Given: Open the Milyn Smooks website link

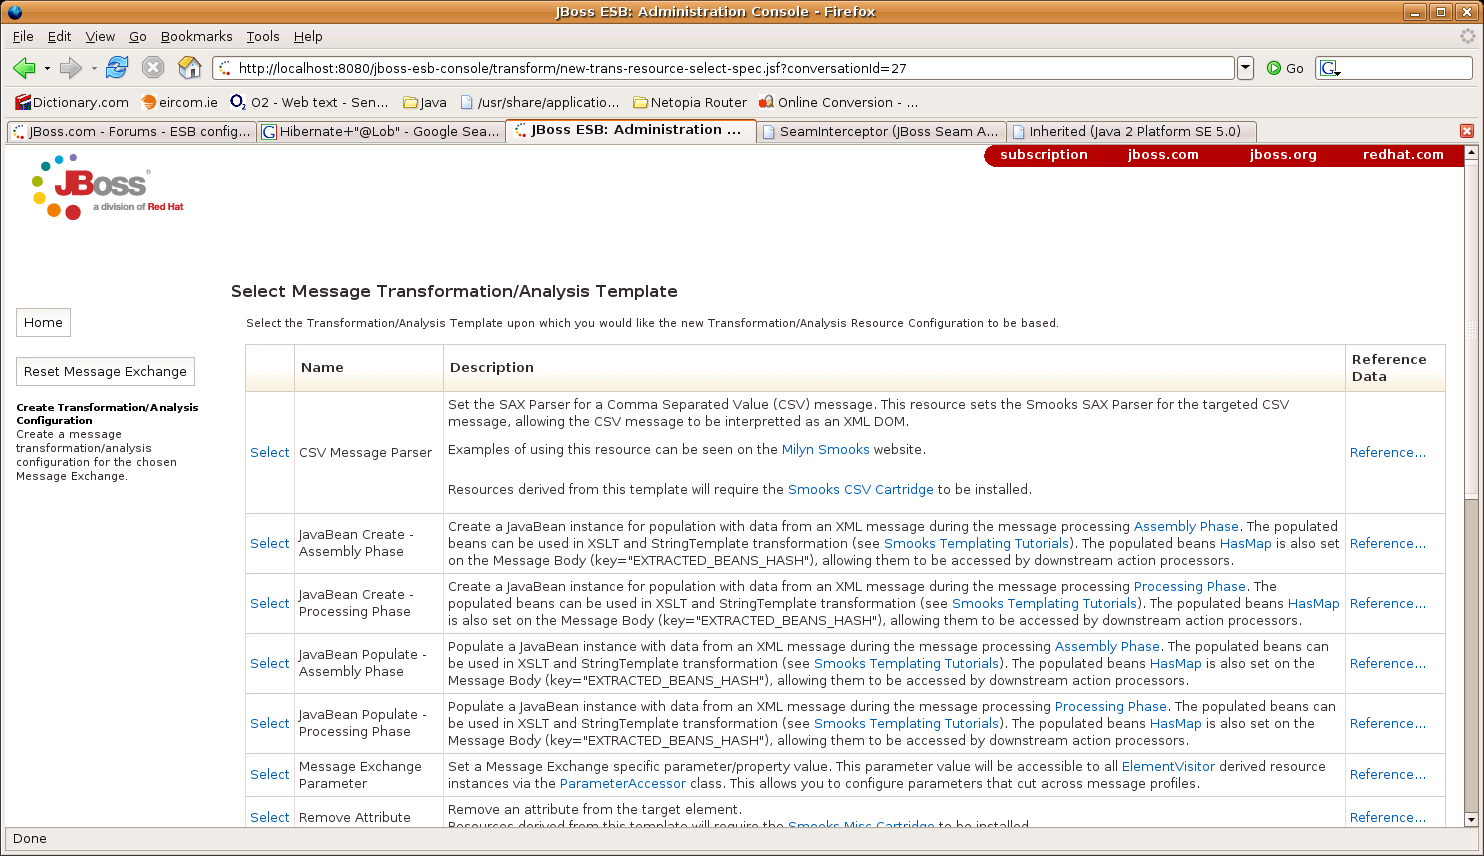Looking at the screenshot, I should click(x=826, y=449).
